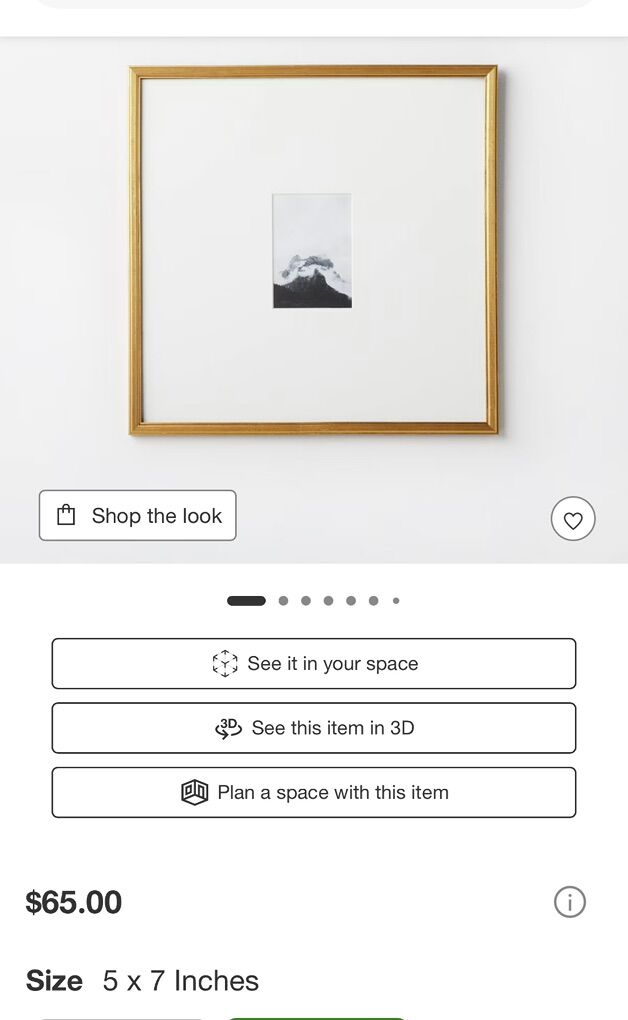The height and width of the screenshot is (1020, 628).
Task: Go to the fourth carousel dot
Action: pos(329,600)
